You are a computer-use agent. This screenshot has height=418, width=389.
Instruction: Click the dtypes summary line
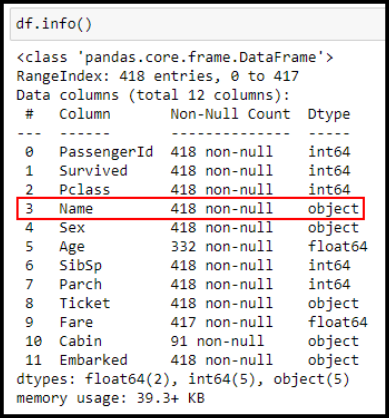(183, 379)
